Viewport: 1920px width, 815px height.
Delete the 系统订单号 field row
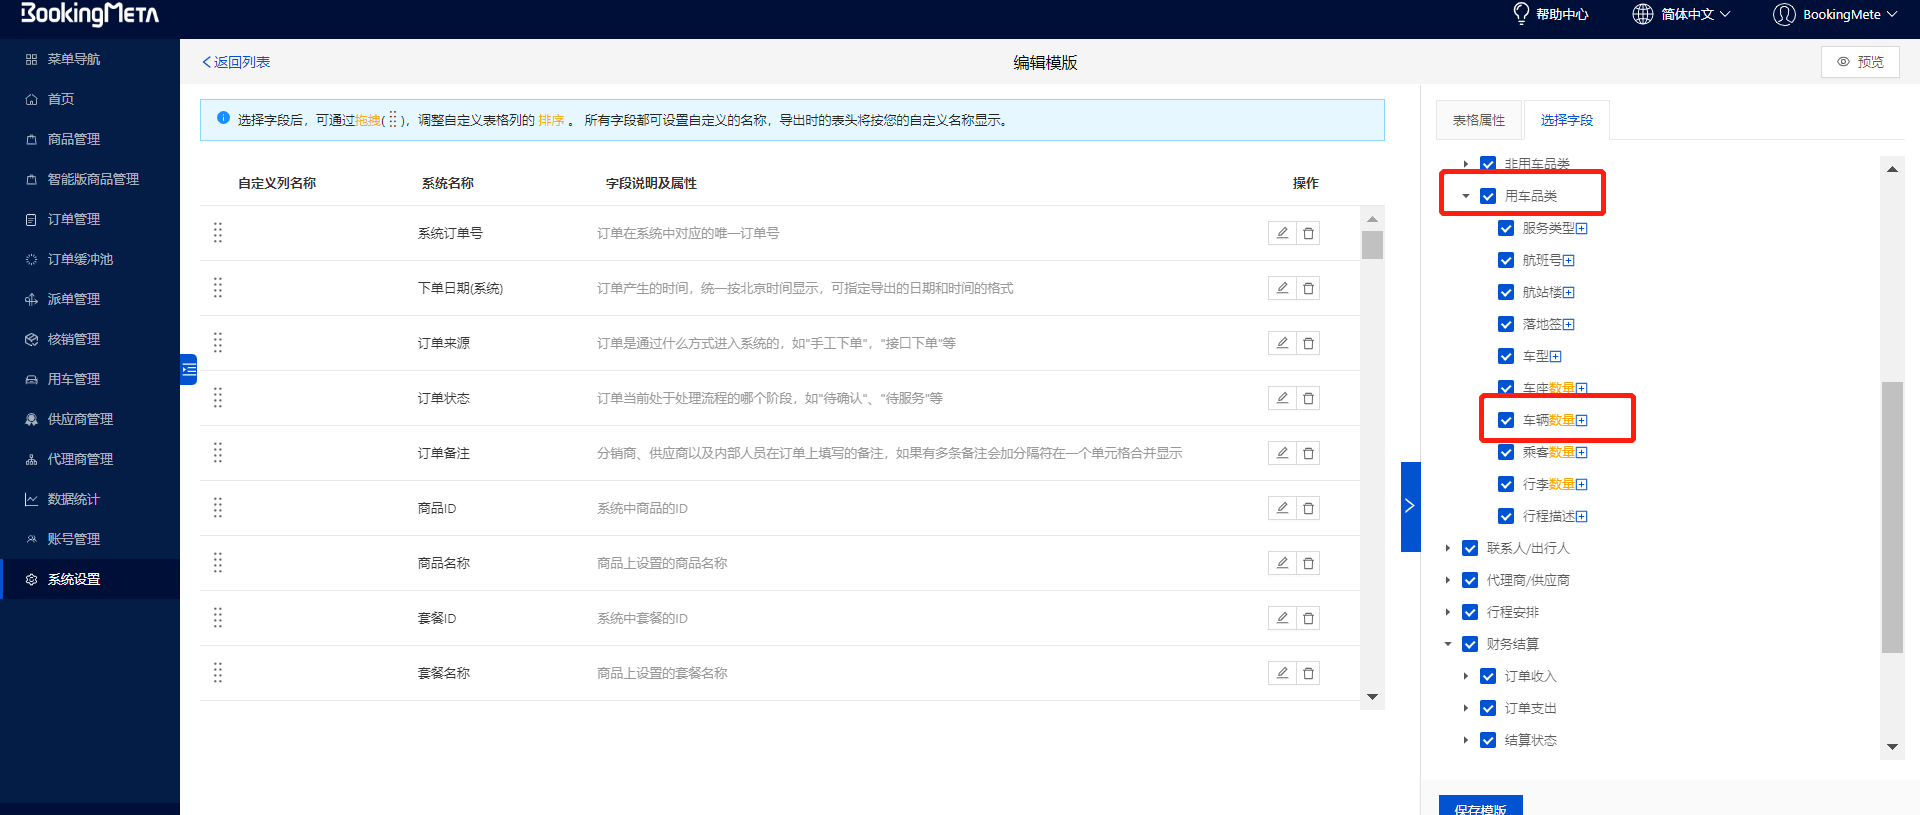(x=1308, y=233)
